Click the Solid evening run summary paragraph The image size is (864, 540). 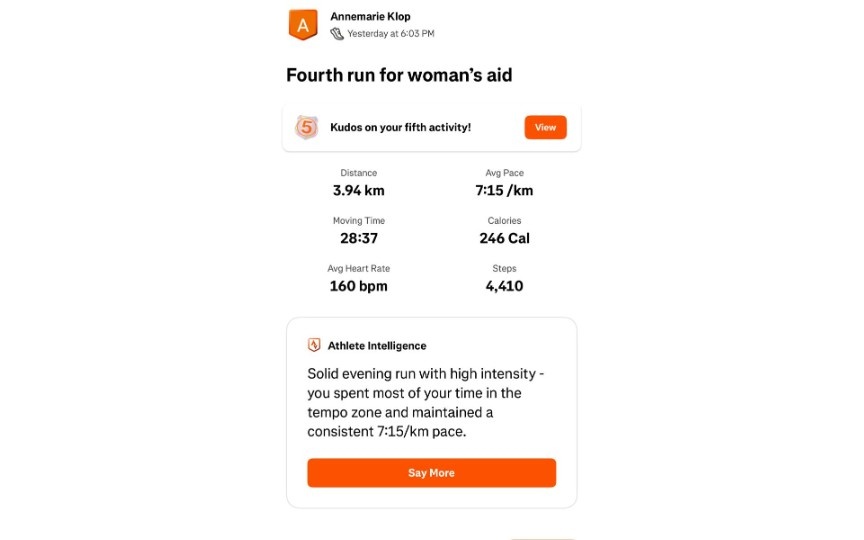pos(427,402)
